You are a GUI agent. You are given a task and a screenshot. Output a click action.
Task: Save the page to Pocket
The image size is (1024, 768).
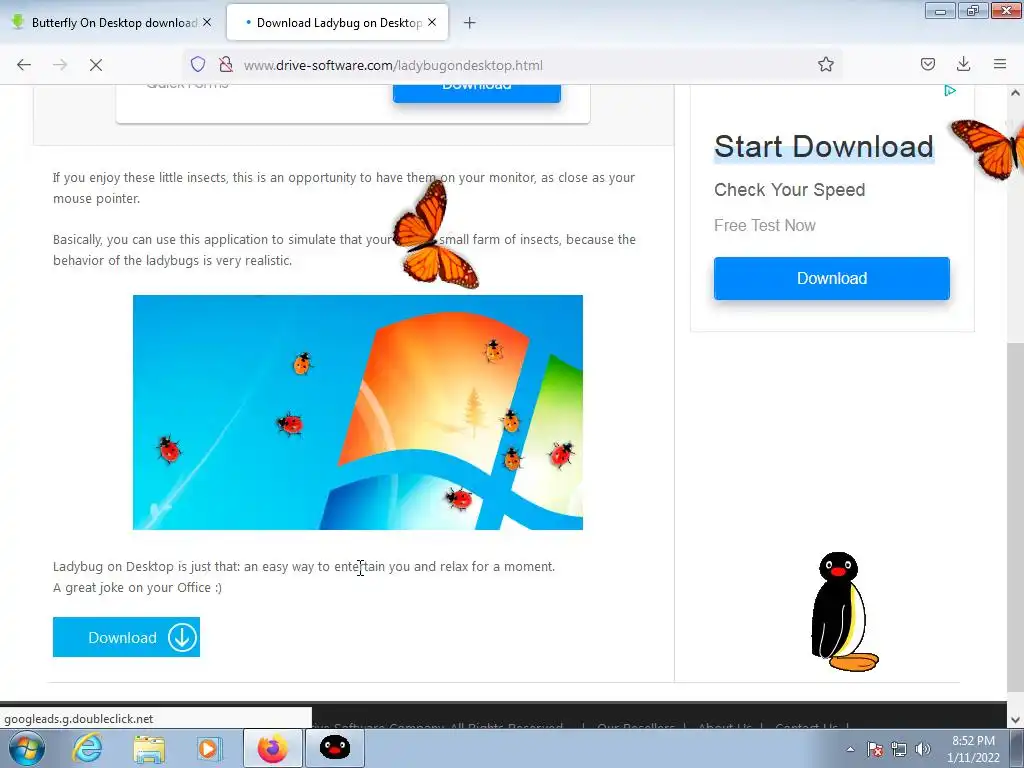[927, 65]
